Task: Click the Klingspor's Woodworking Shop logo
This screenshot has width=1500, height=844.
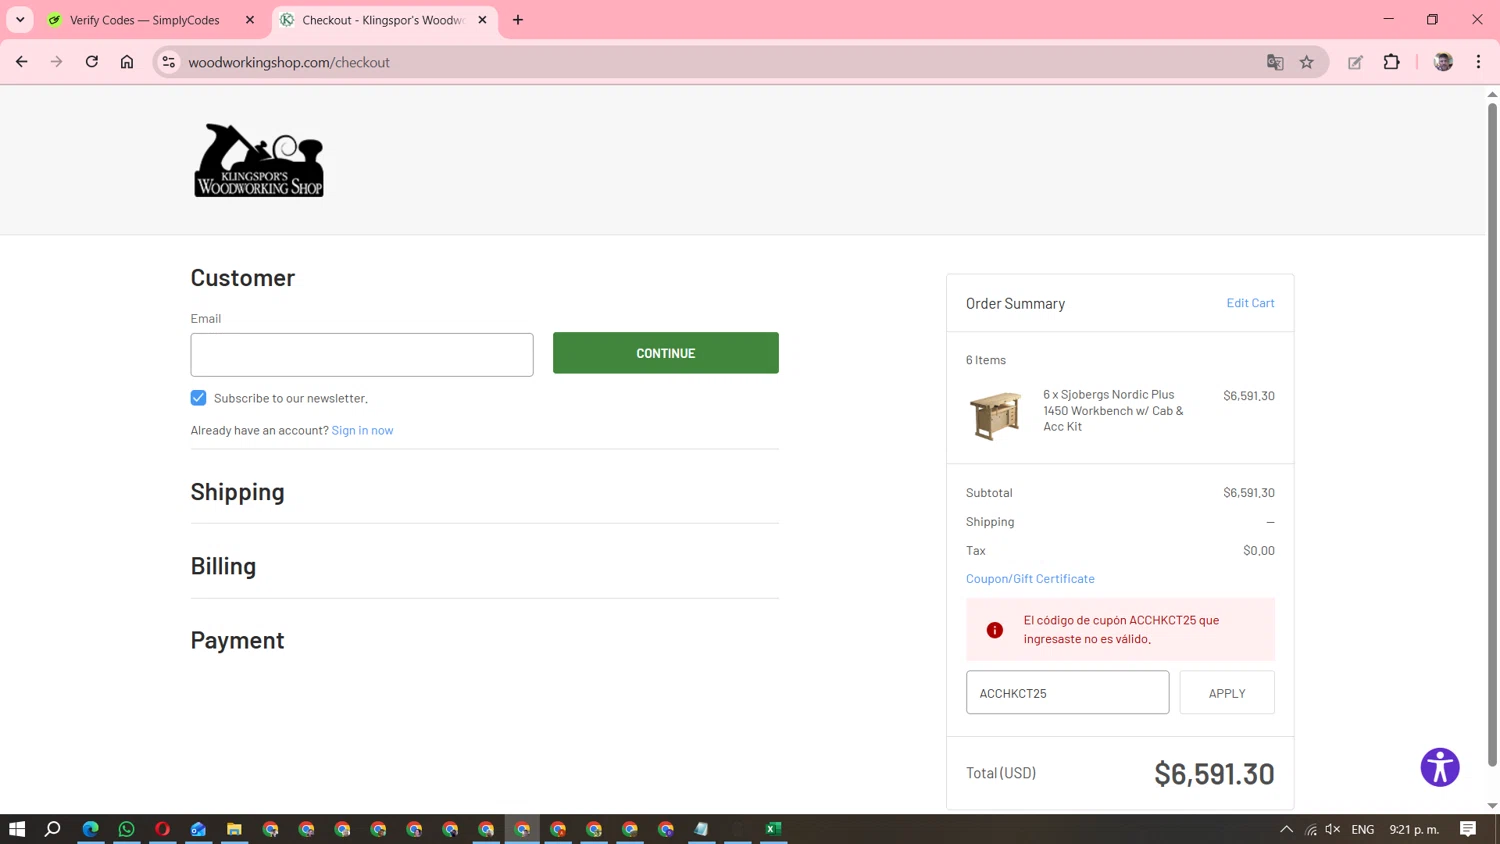Action: point(259,160)
